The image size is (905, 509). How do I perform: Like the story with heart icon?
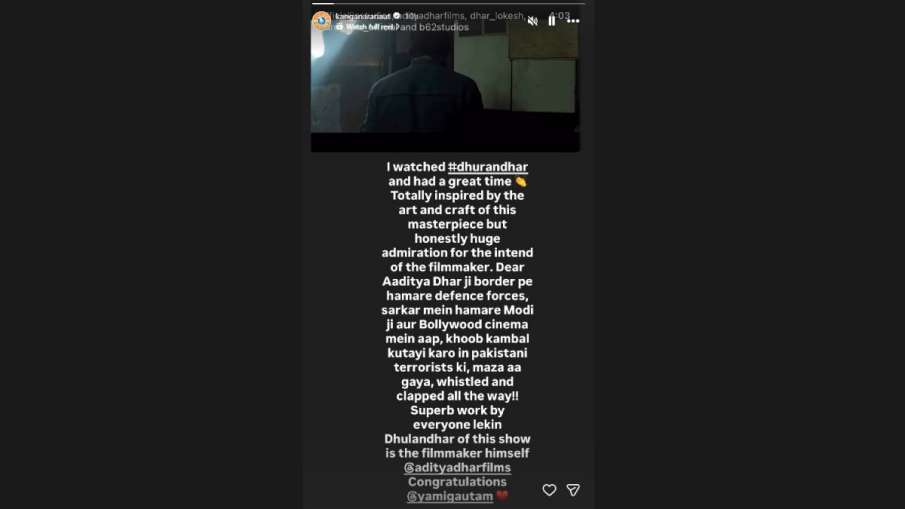(549, 490)
